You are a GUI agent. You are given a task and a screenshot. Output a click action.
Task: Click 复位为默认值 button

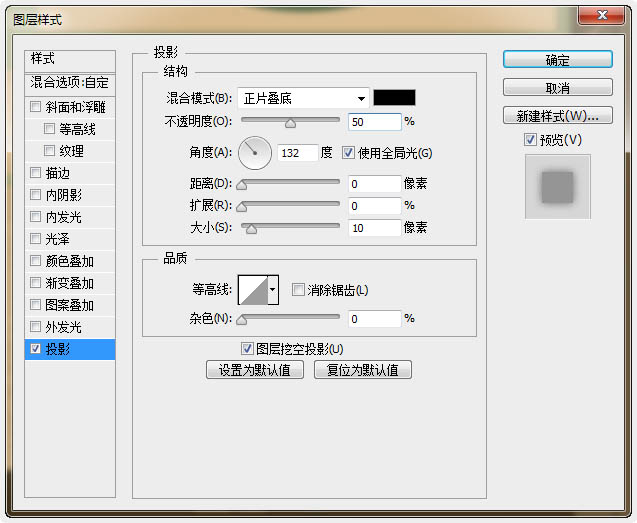[x=363, y=370]
